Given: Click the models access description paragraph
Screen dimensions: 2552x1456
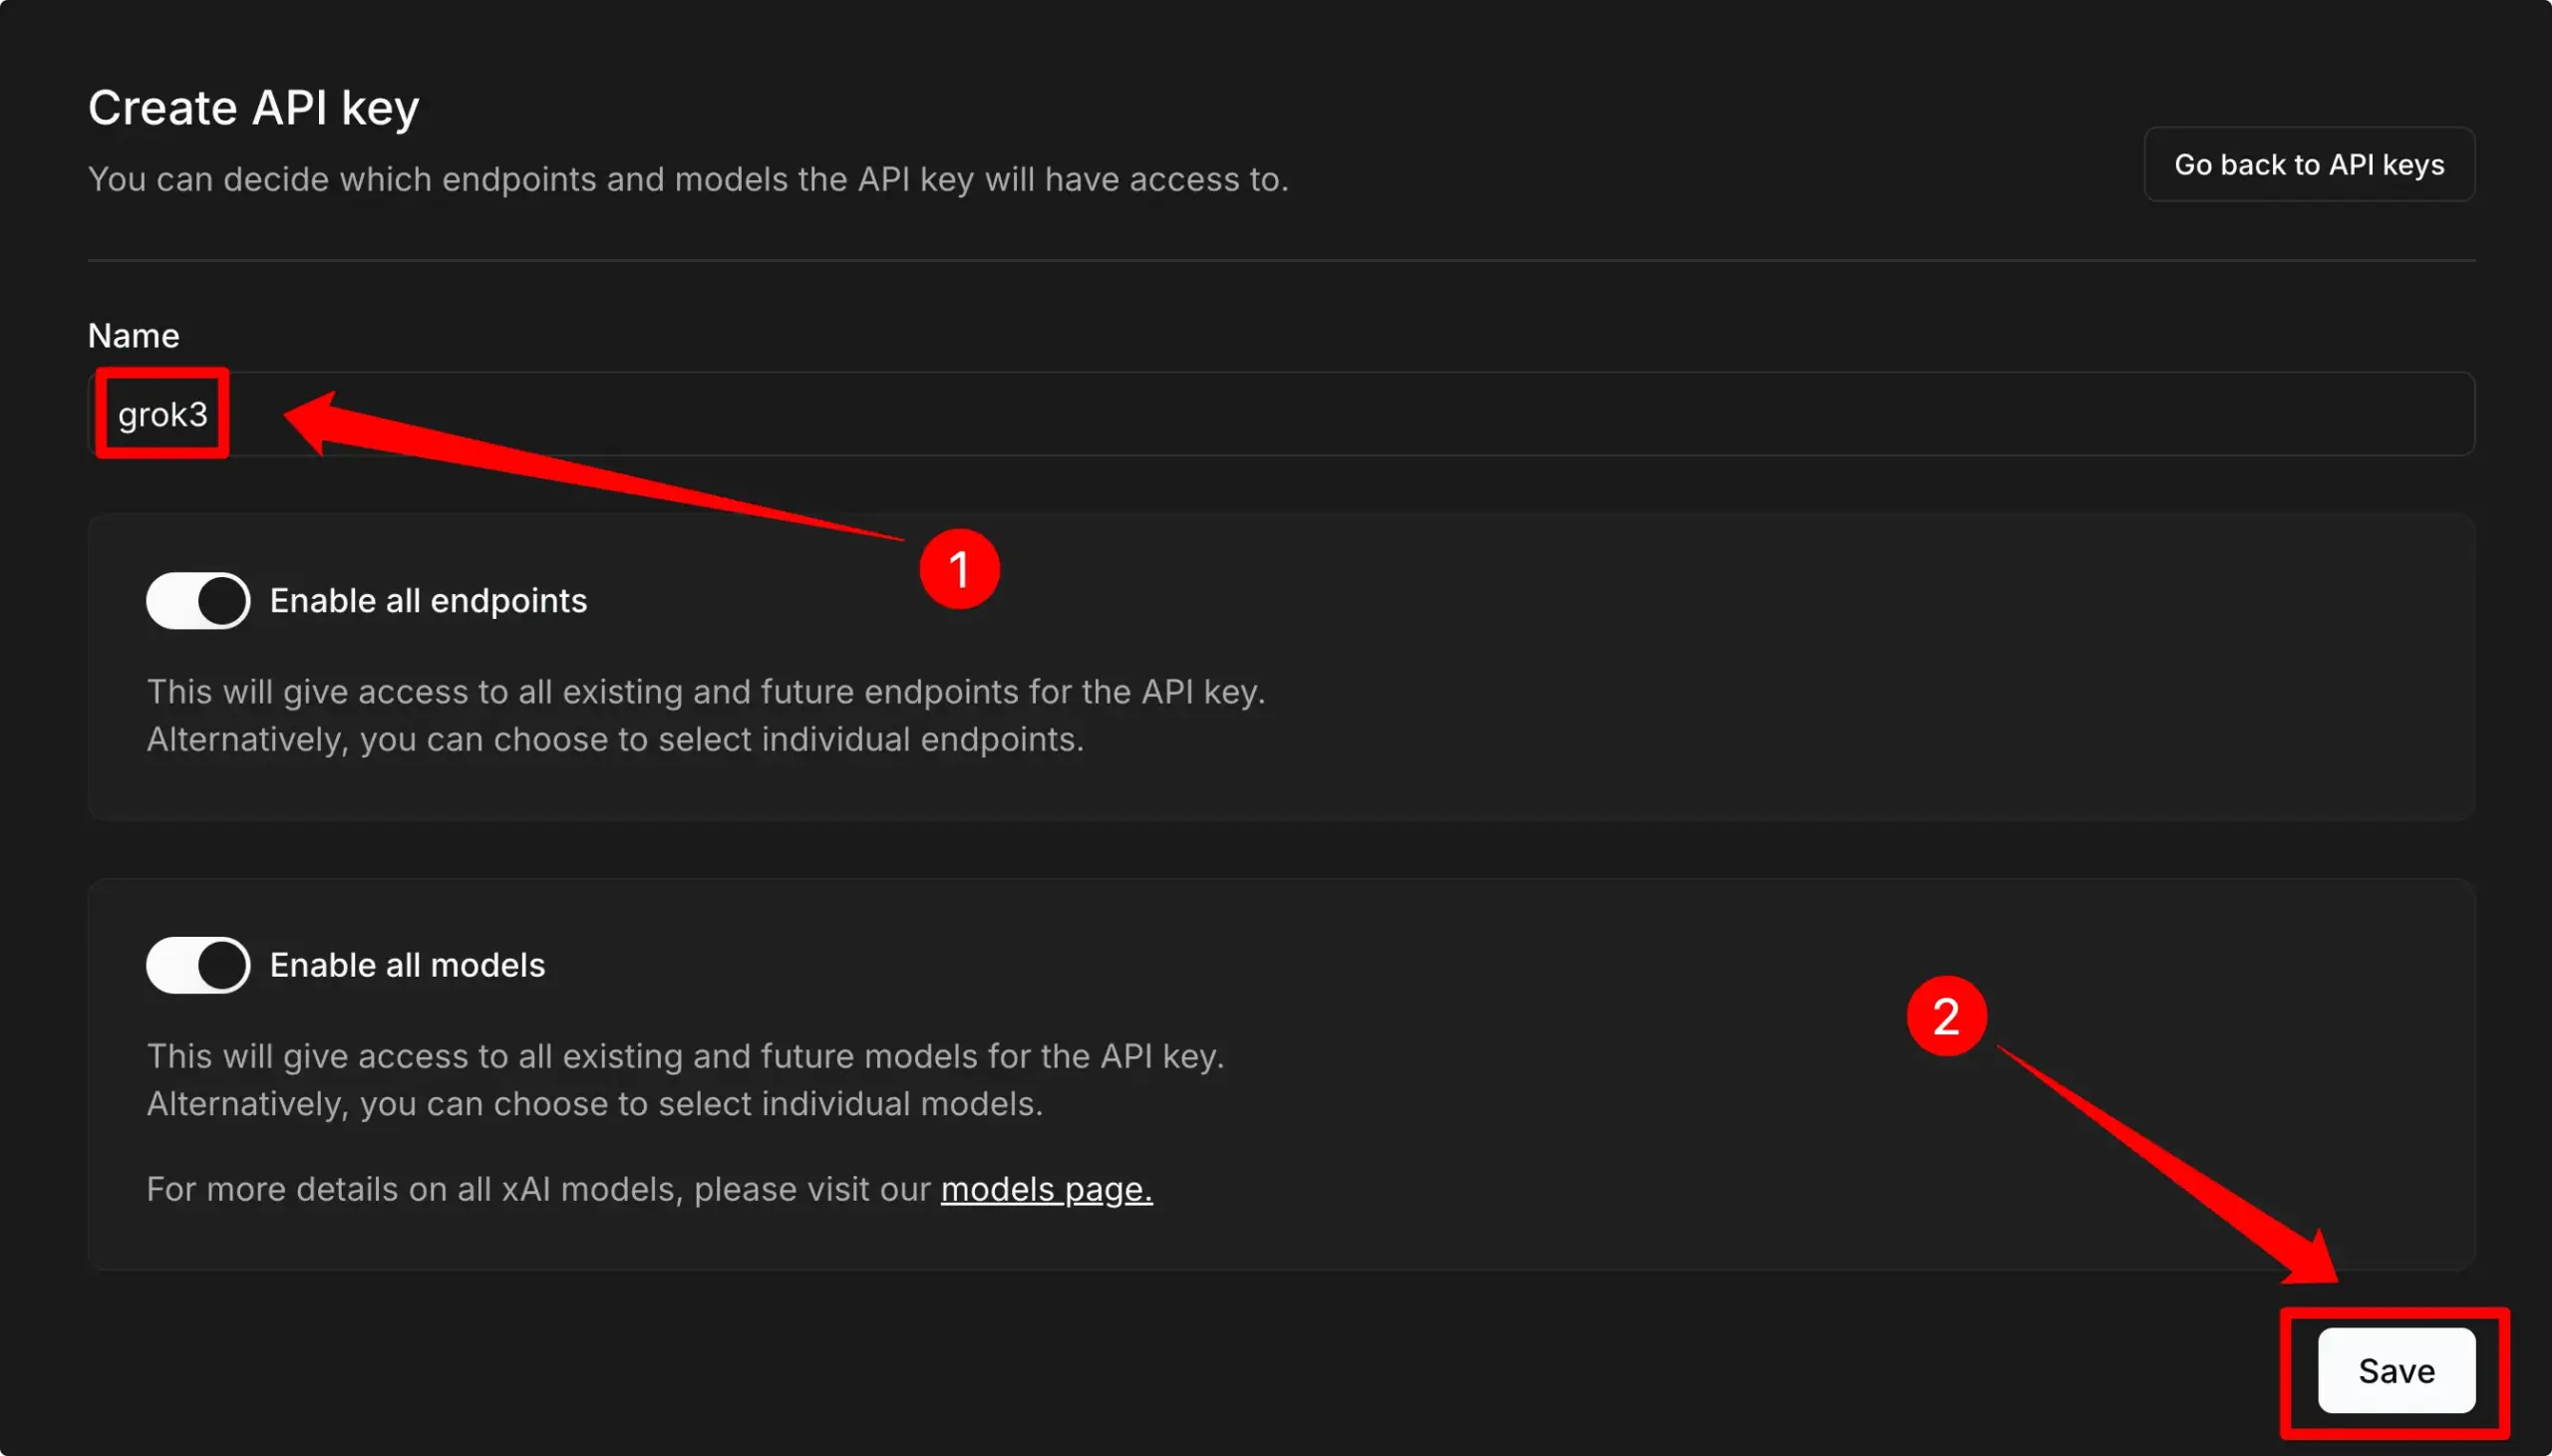Looking at the screenshot, I should 685,1080.
